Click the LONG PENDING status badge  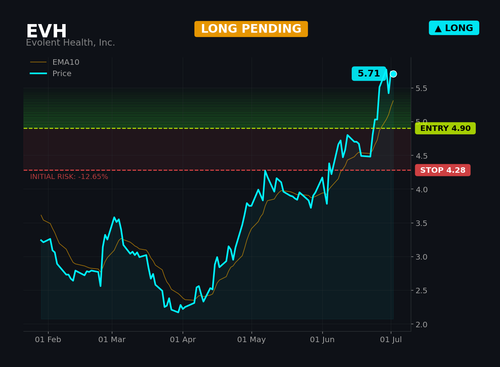pyautogui.click(x=251, y=29)
